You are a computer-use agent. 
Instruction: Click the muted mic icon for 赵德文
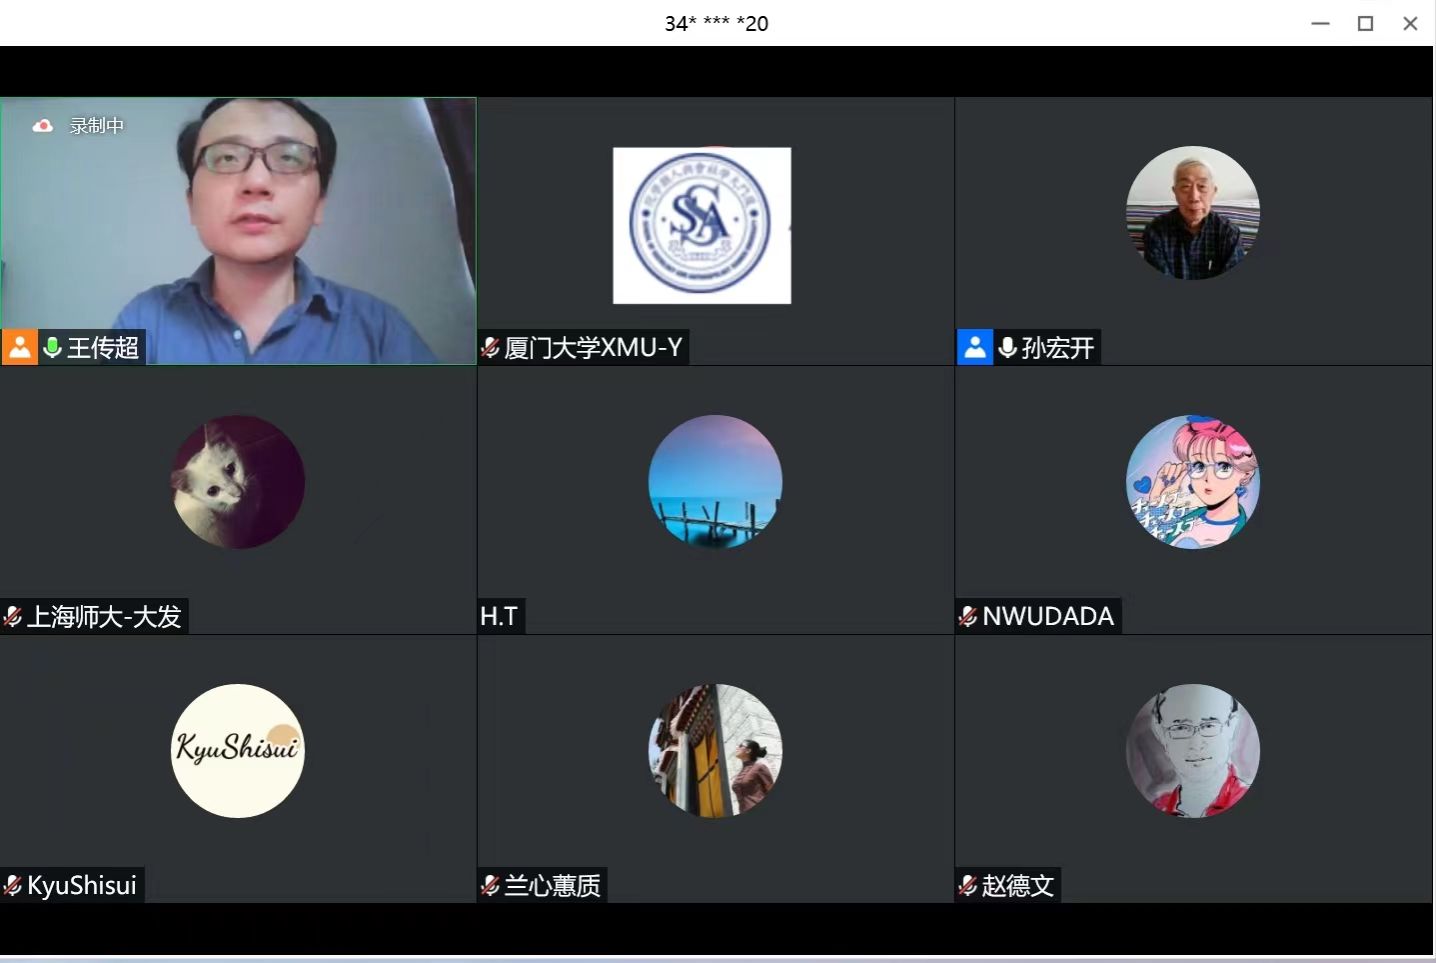[968, 885]
